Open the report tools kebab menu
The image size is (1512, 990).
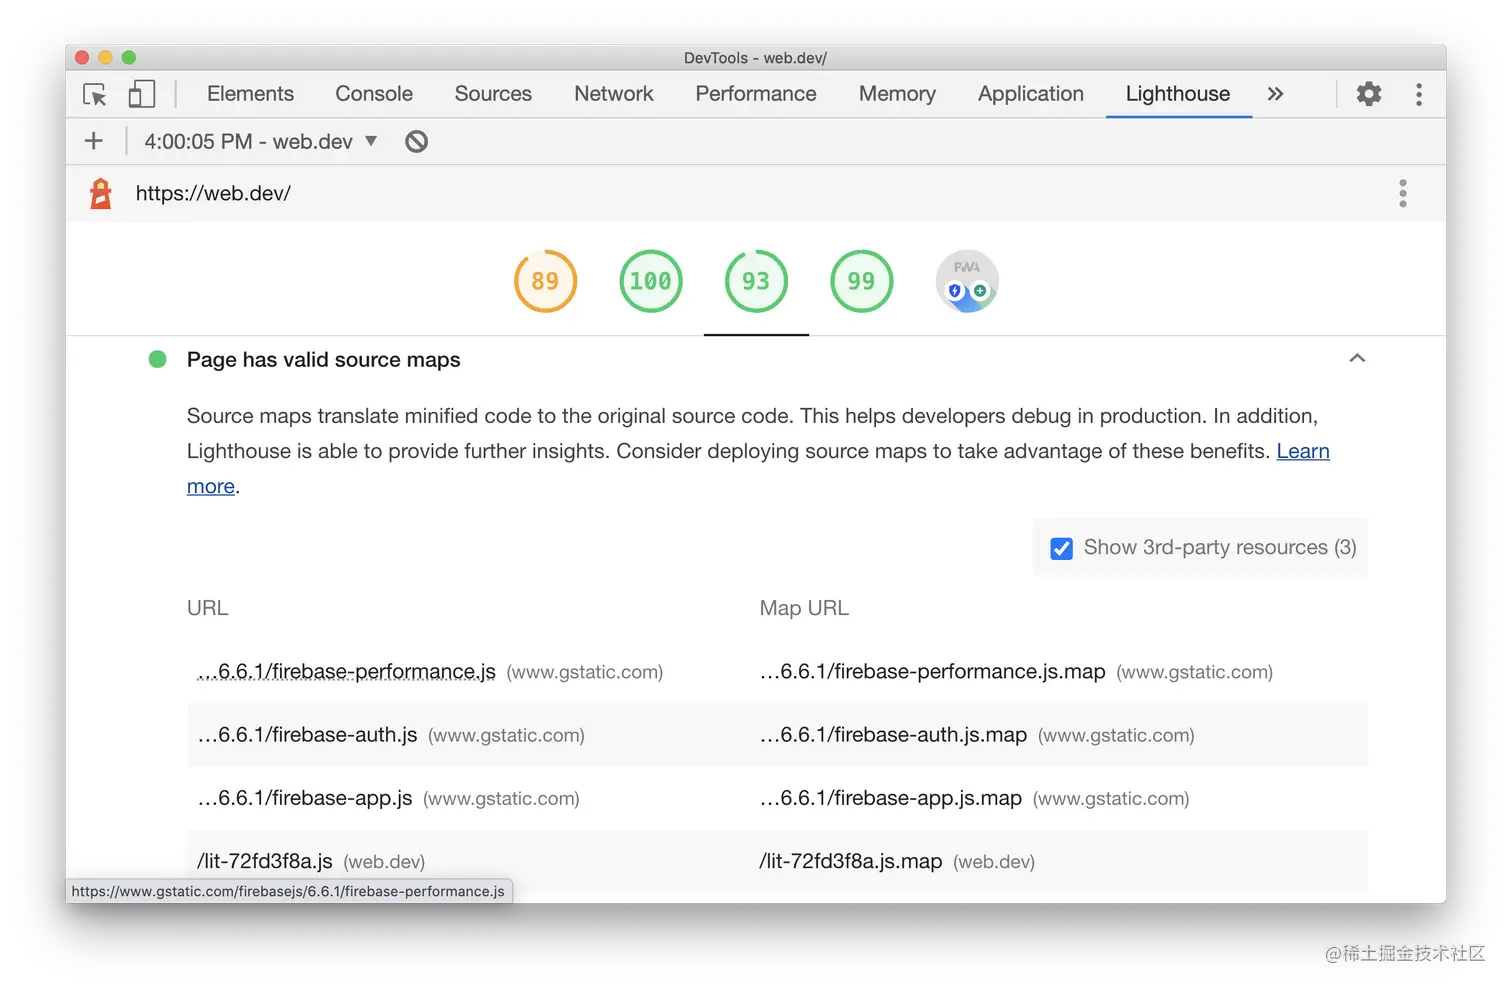1403,193
